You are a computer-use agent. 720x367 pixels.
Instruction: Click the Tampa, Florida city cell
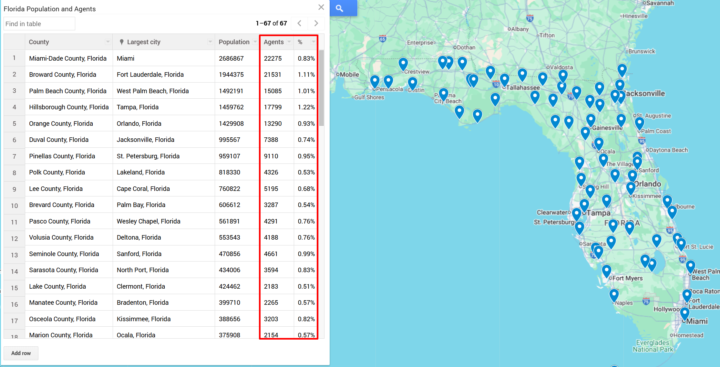tap(163, 107)
